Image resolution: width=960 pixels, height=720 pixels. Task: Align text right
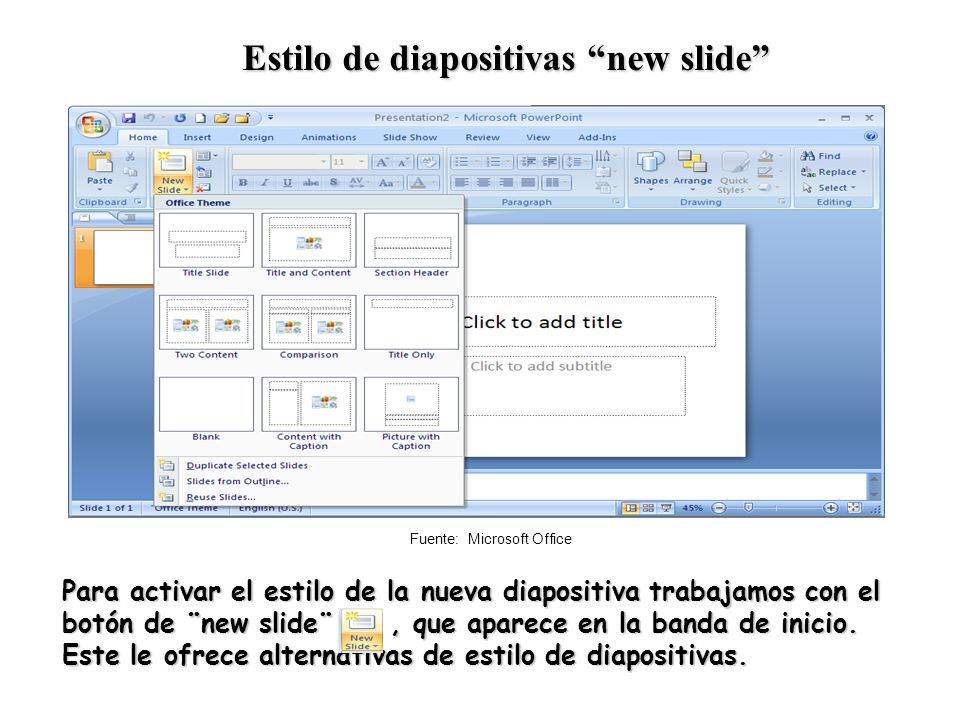(506, 182)
